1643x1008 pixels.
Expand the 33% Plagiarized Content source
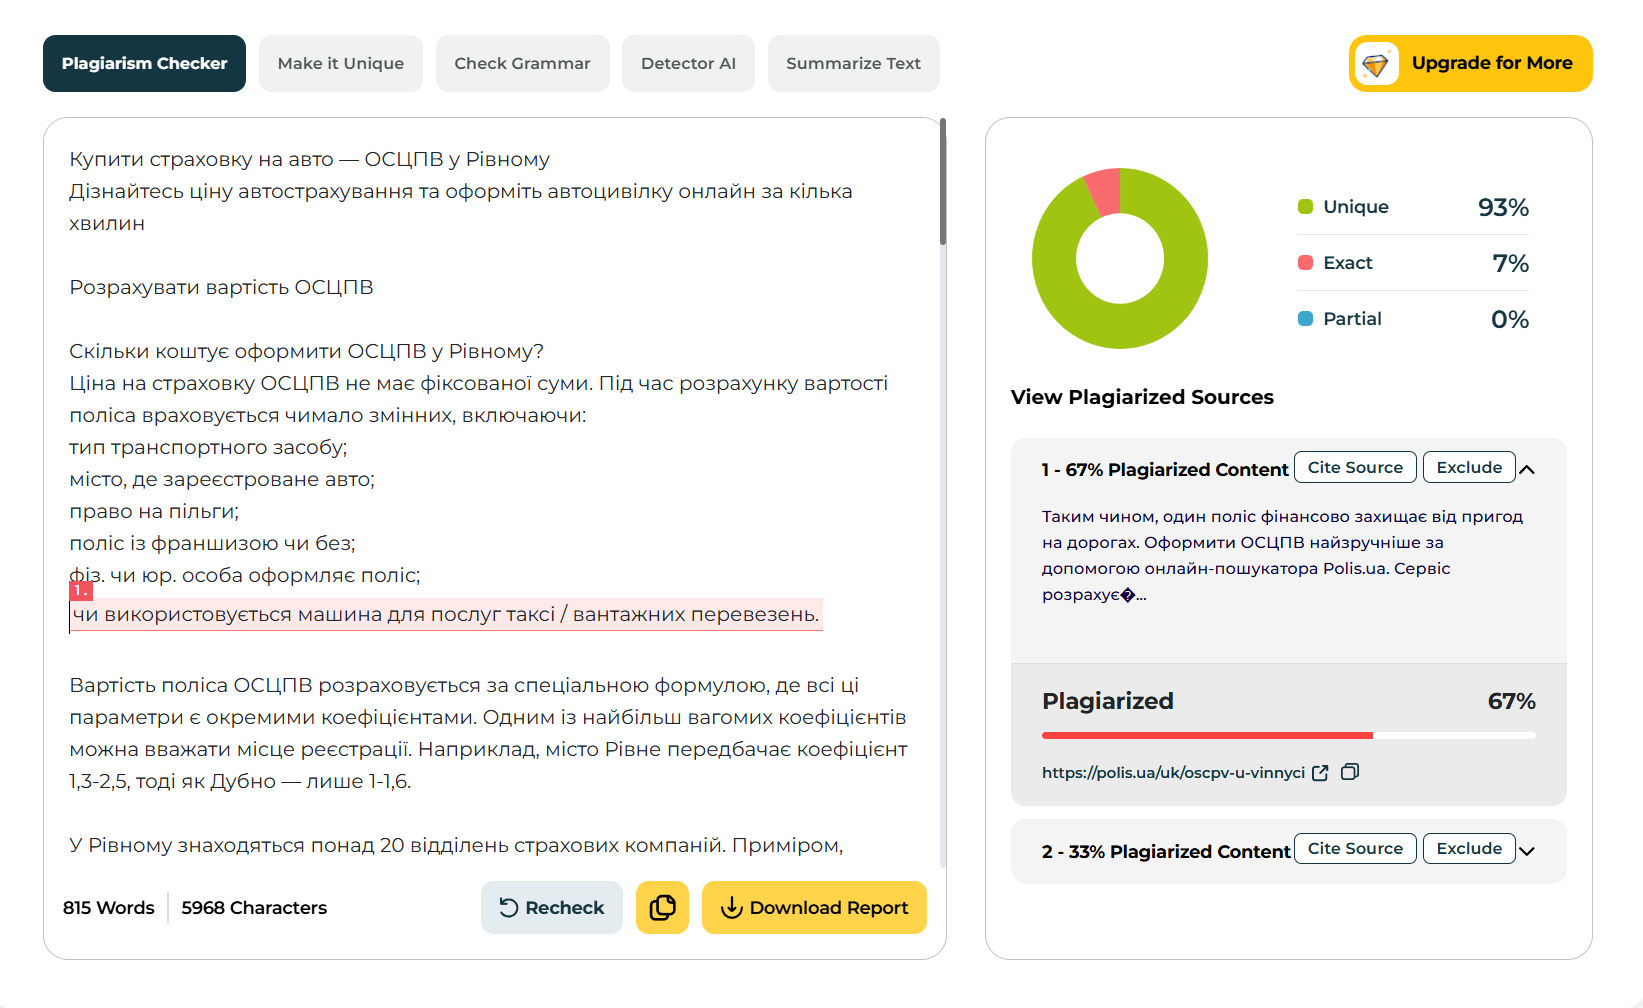(1527, 851)
